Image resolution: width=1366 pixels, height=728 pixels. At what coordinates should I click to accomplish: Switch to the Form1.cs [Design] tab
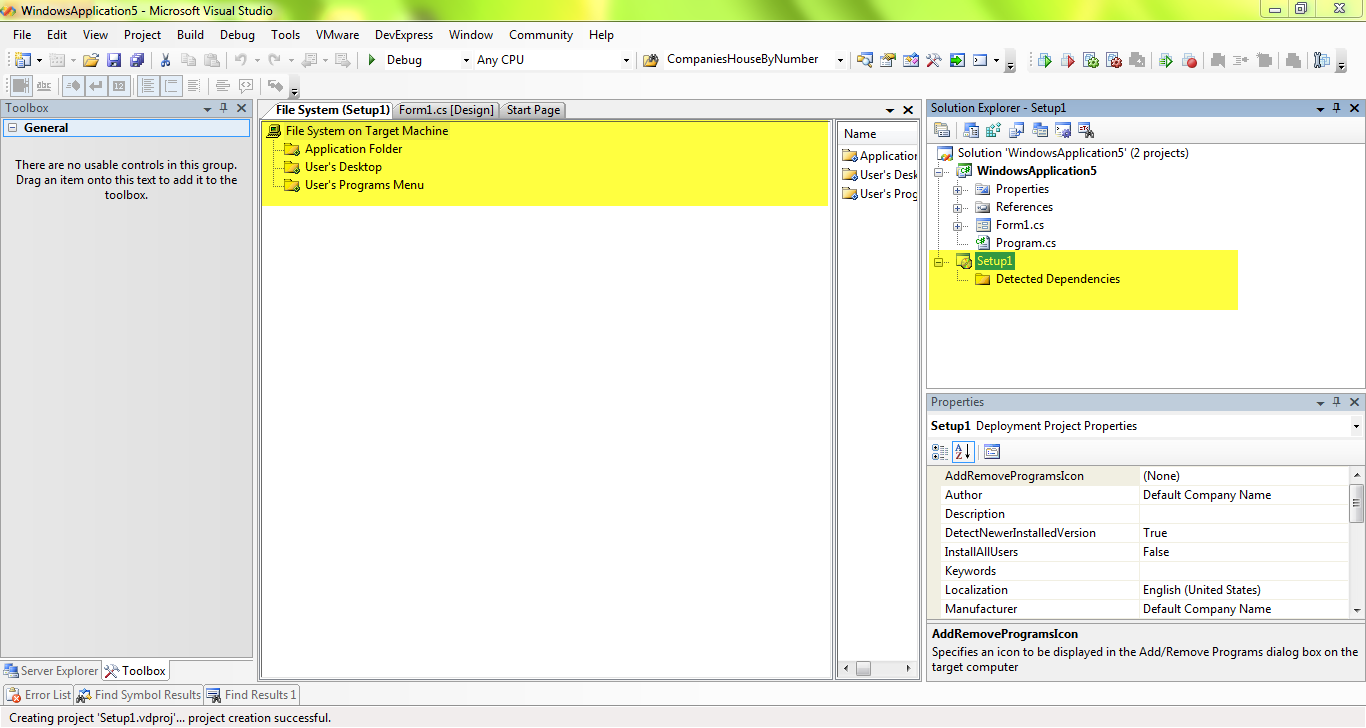pos(446,110)
